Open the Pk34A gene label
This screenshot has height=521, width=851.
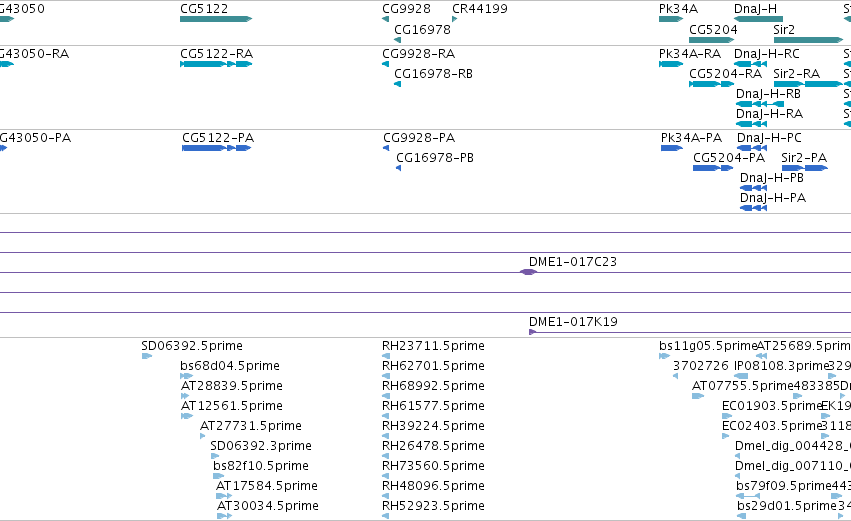(x=678, y=9)
